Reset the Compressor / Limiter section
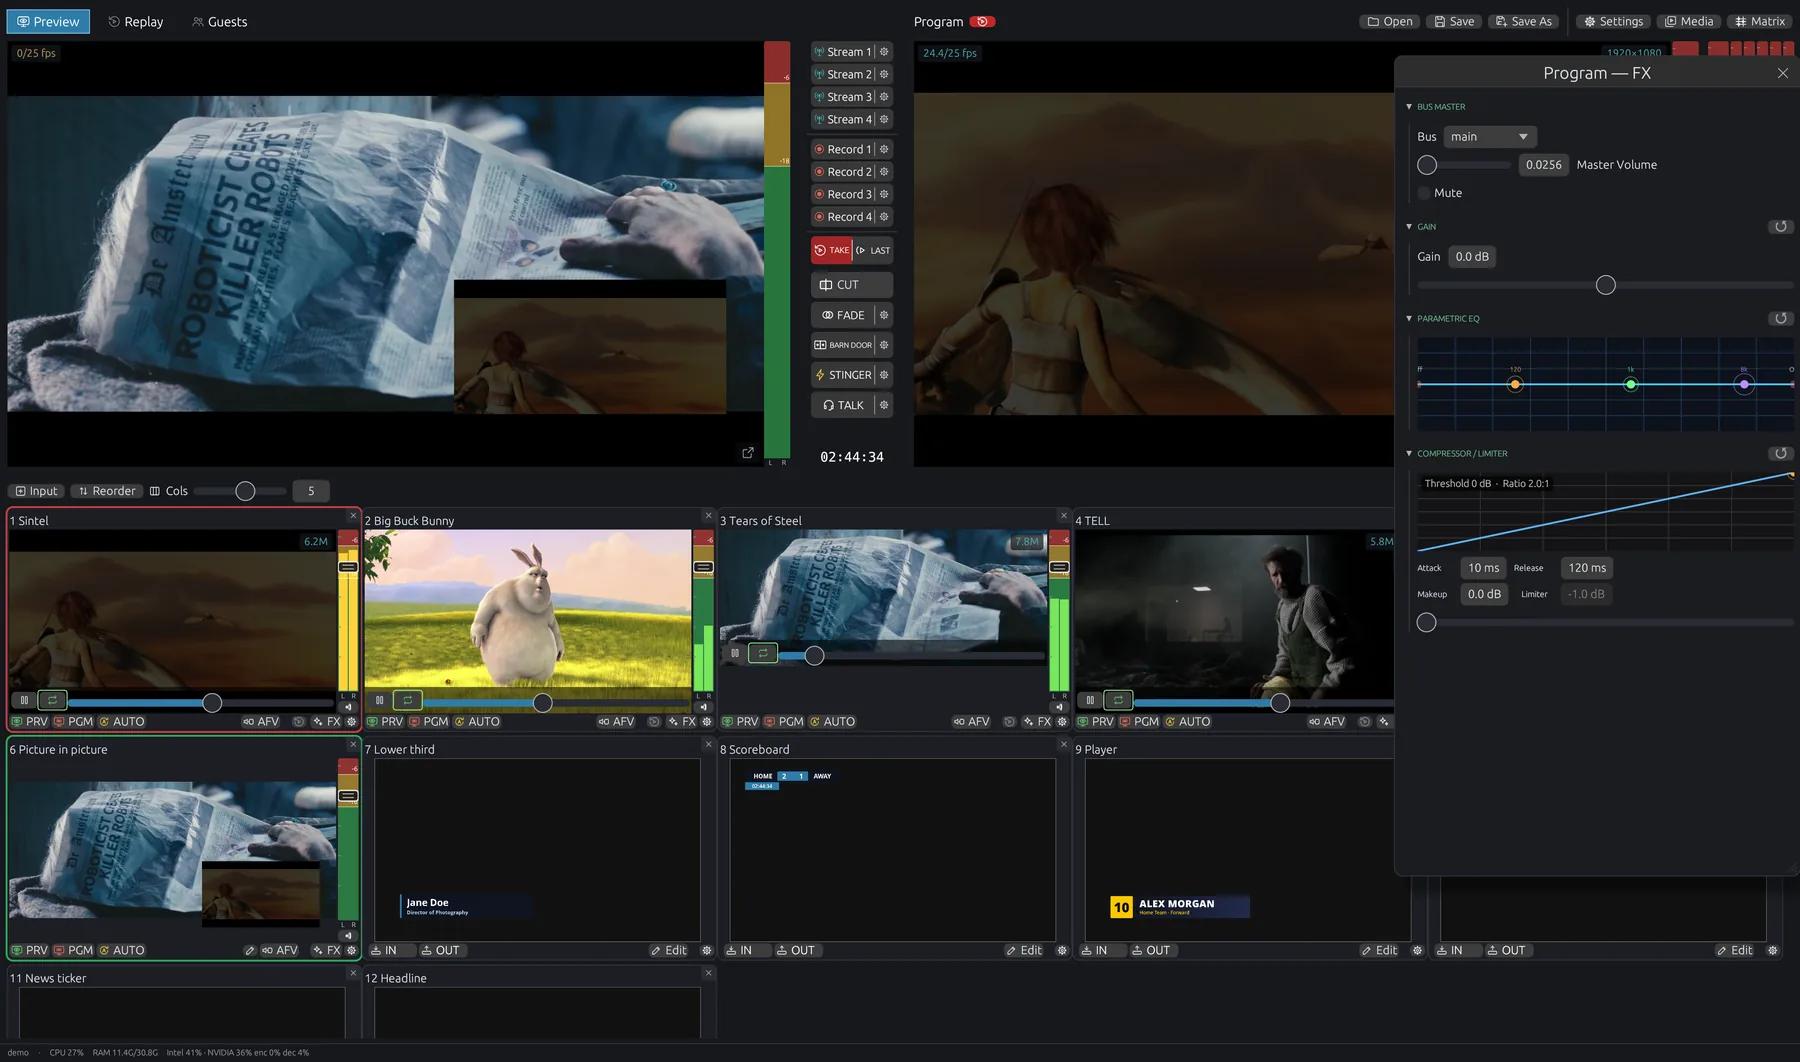The width and height of the screenshot is (1800, 1062). 1781,454
